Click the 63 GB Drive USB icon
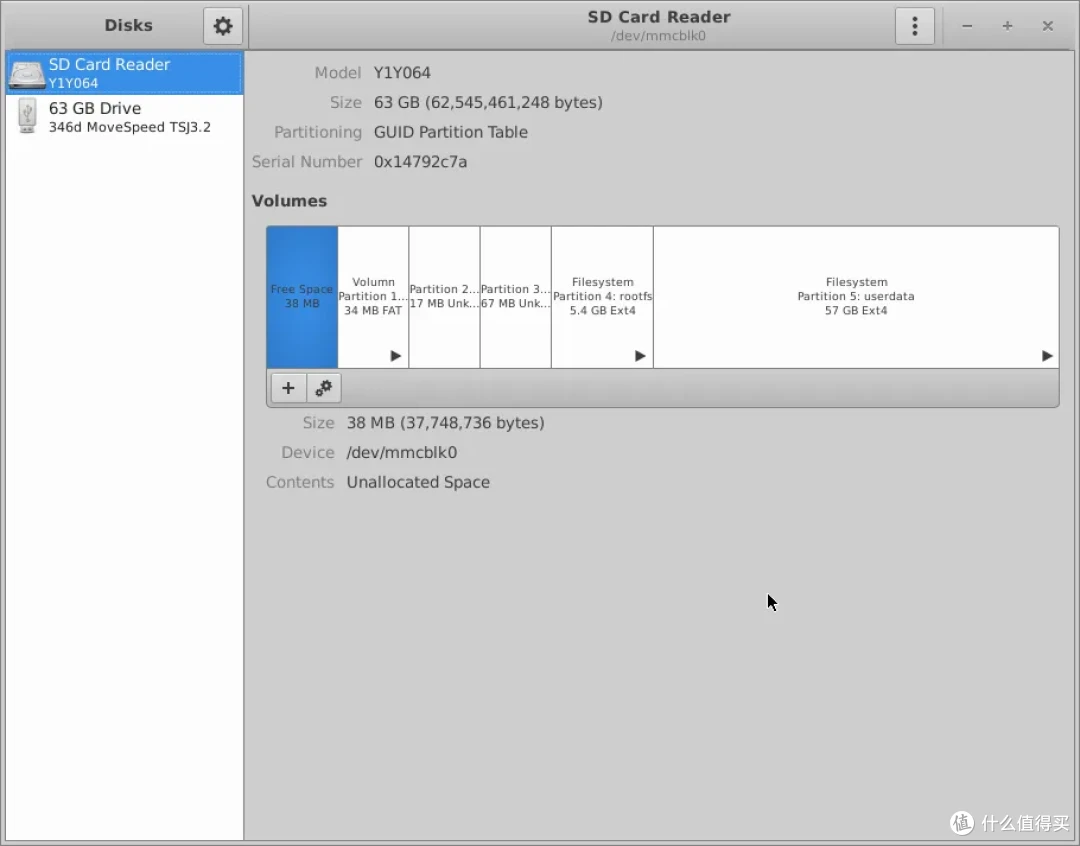This screenshot has width=1080, height=846. (27, 116)
